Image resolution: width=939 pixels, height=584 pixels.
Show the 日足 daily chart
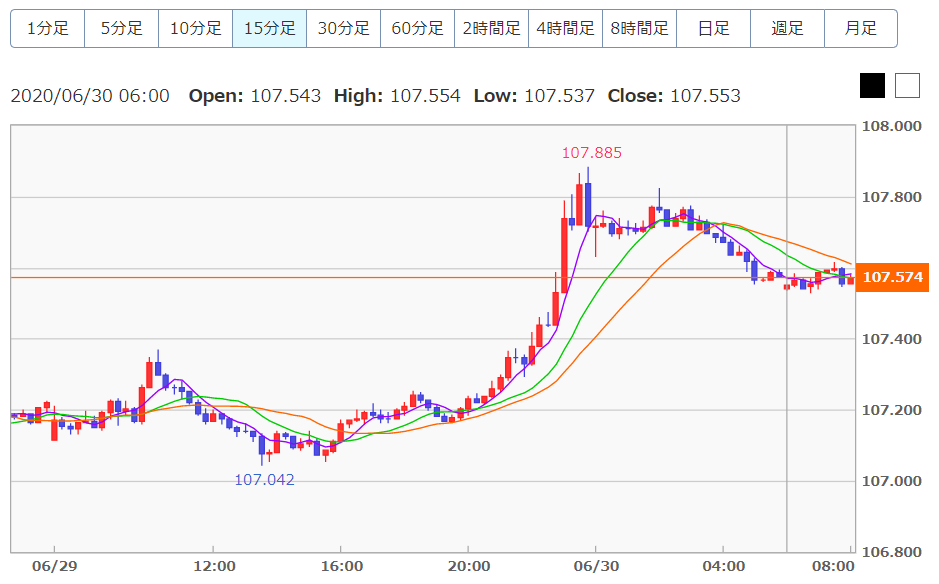713,28
